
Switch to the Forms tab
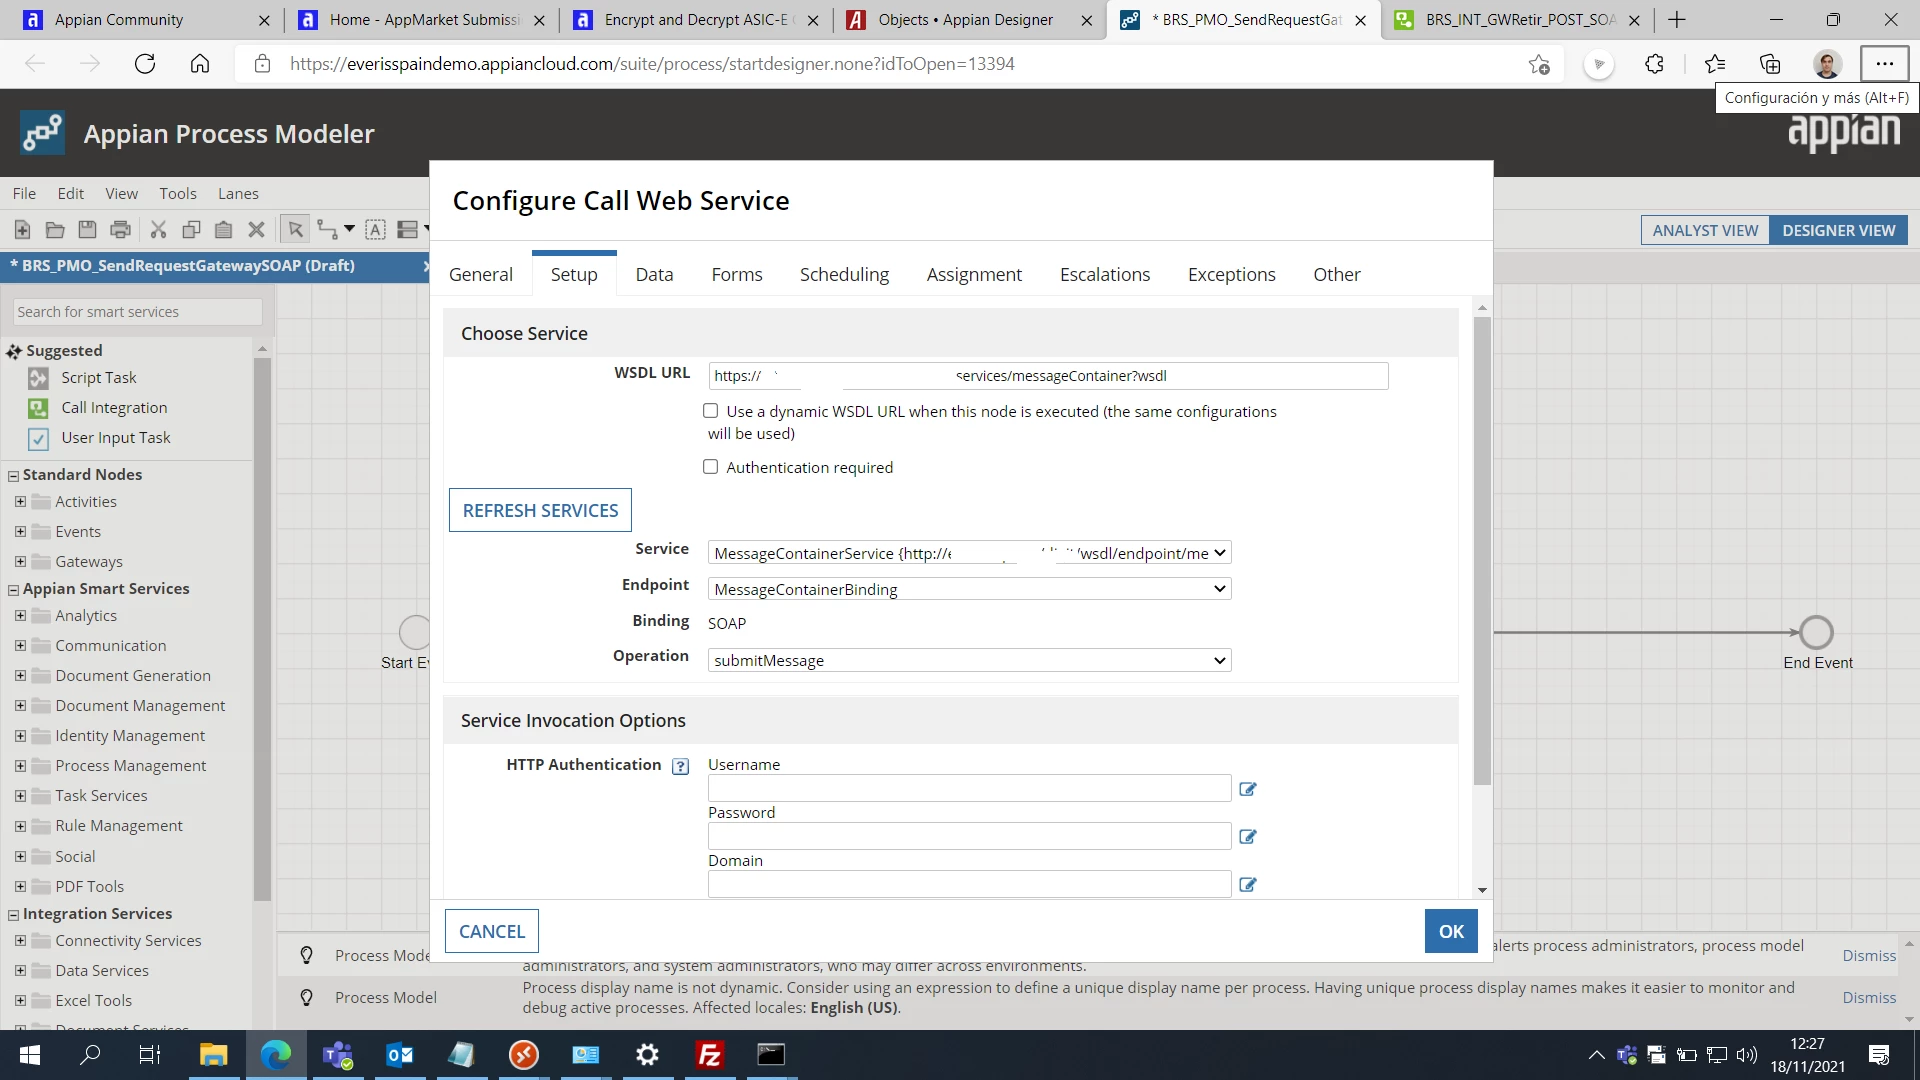click(x=737, y=275)
